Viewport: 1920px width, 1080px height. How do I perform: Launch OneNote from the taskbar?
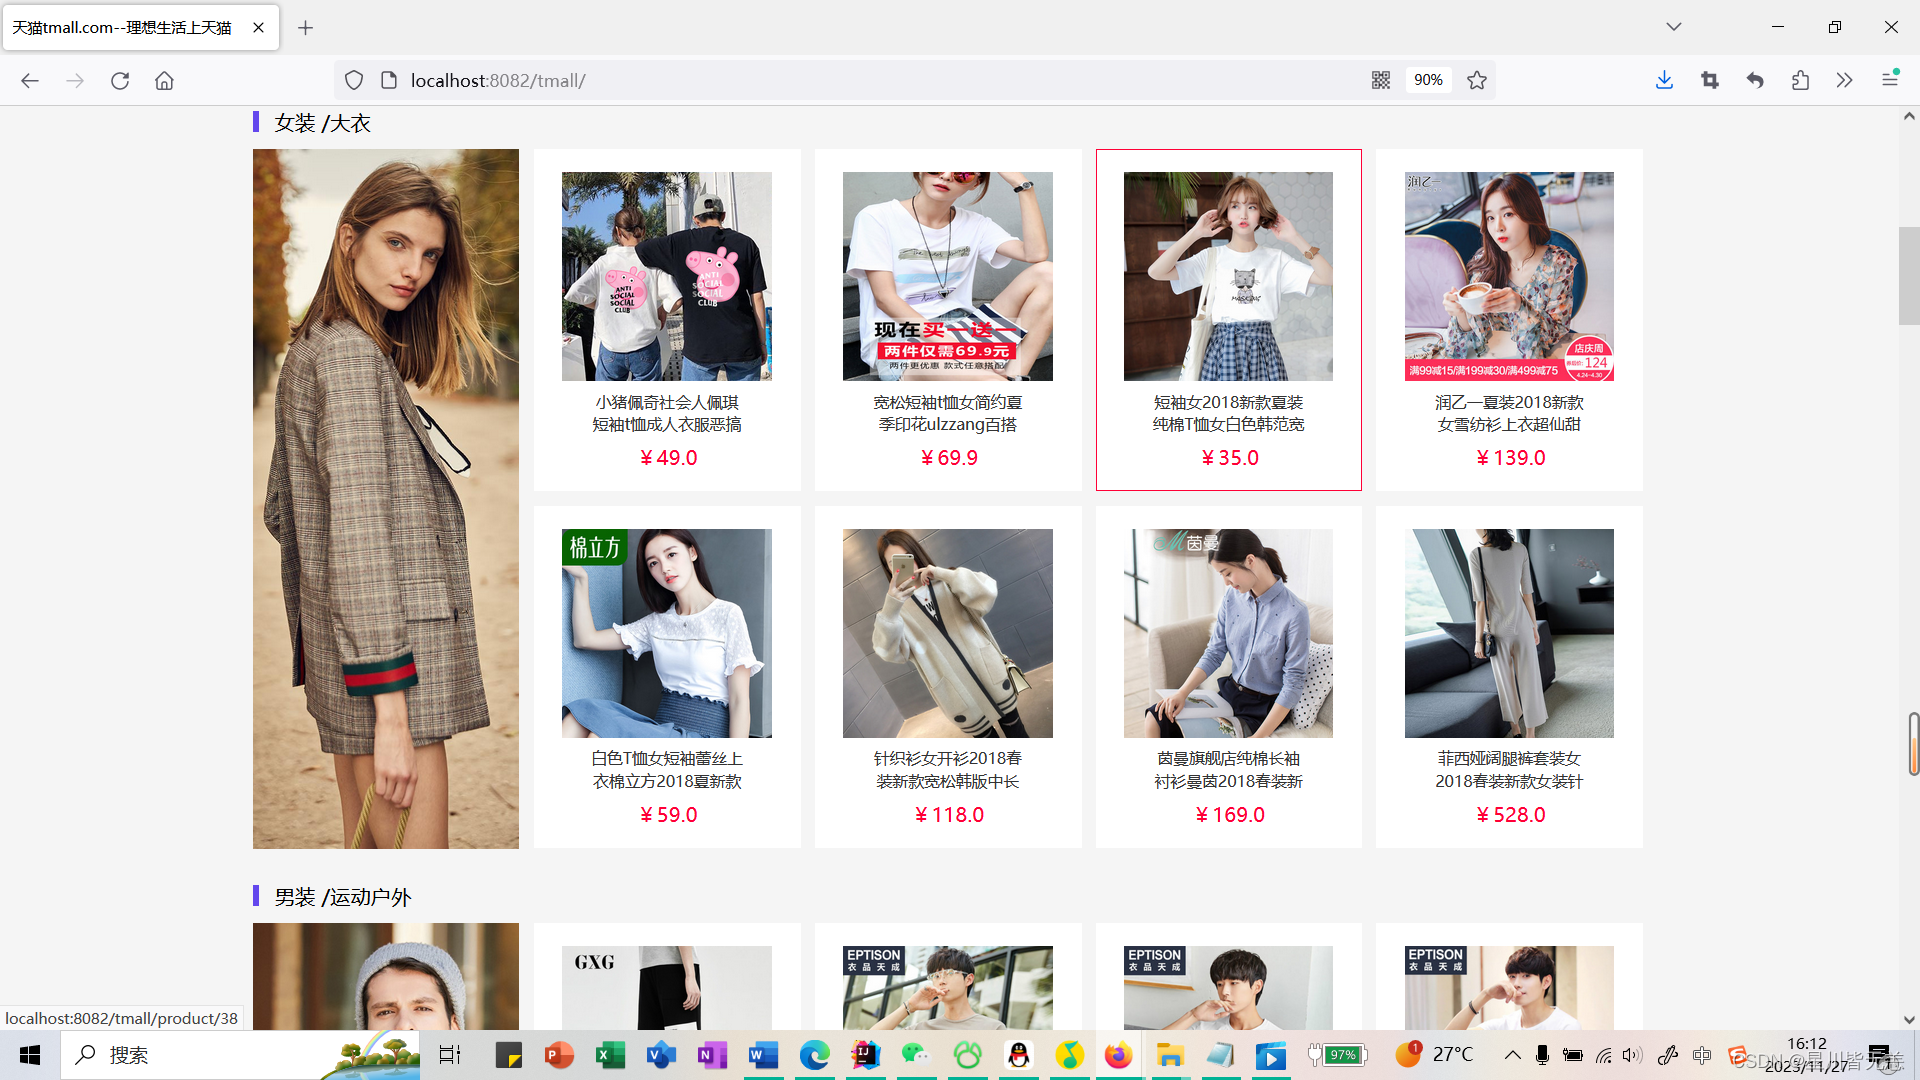click(x=712, y=1055)
